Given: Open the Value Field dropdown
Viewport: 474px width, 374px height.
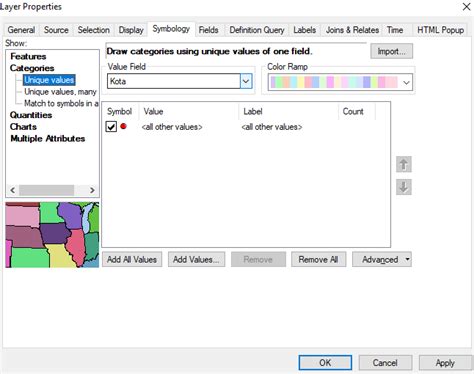Looking at the screenshot, I should click(x=246, y=81).
